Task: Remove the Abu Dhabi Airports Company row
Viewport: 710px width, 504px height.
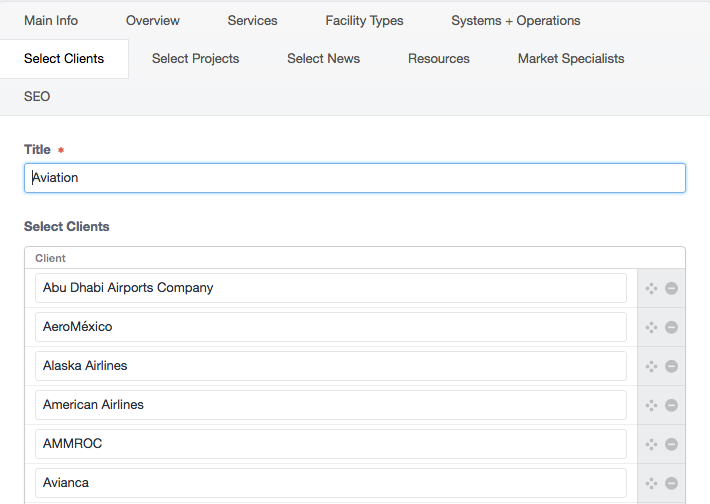Action: (672, 288)
